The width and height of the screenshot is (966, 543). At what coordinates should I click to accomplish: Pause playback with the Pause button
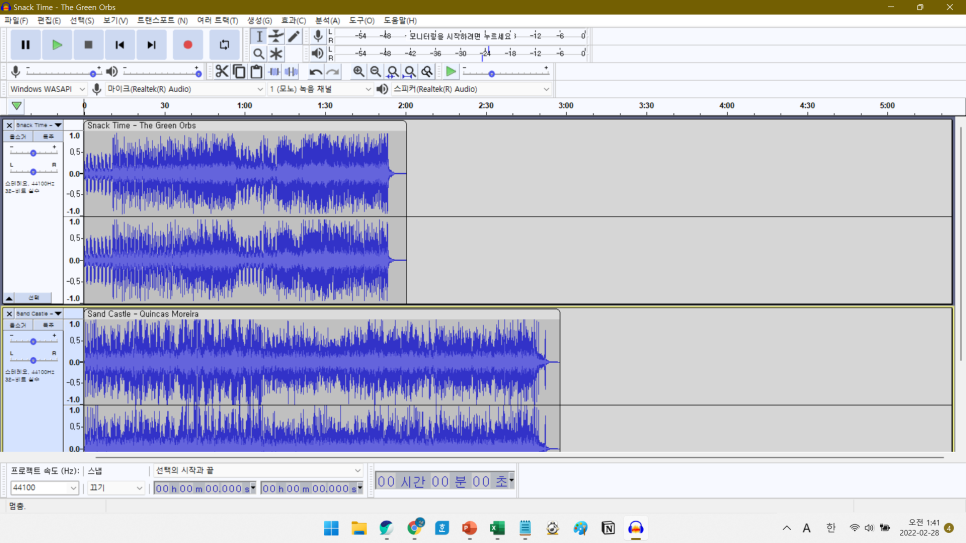pos(25,45)
